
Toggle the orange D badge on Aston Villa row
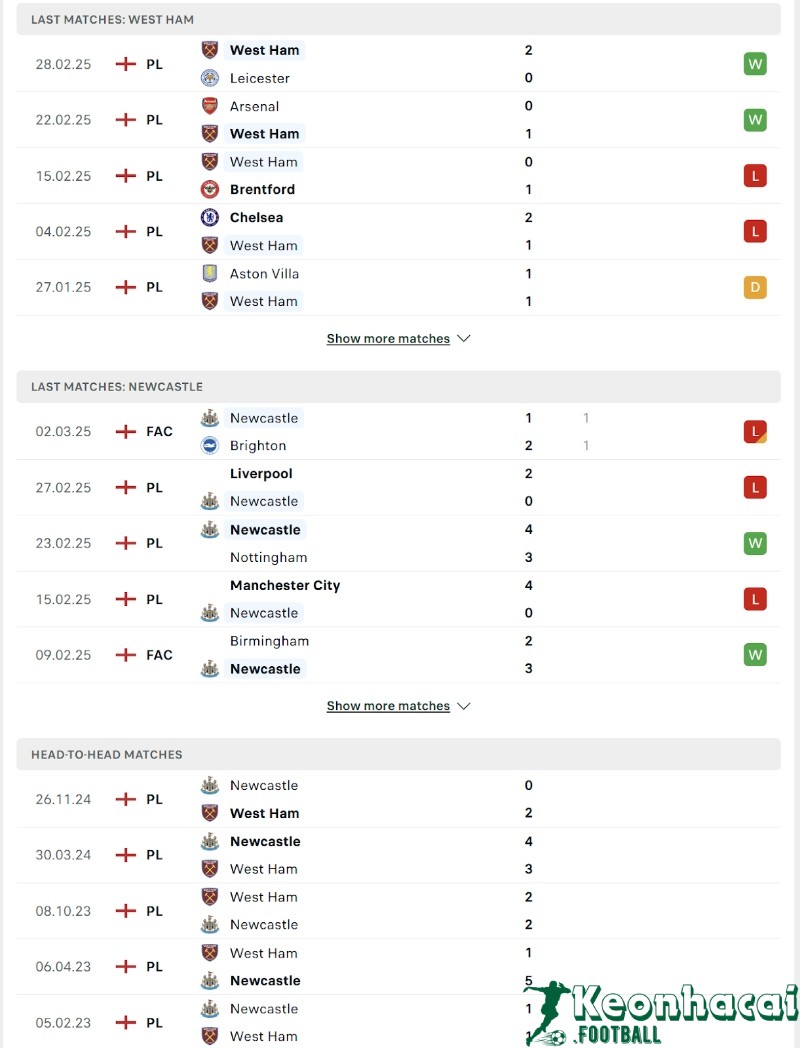755,287
